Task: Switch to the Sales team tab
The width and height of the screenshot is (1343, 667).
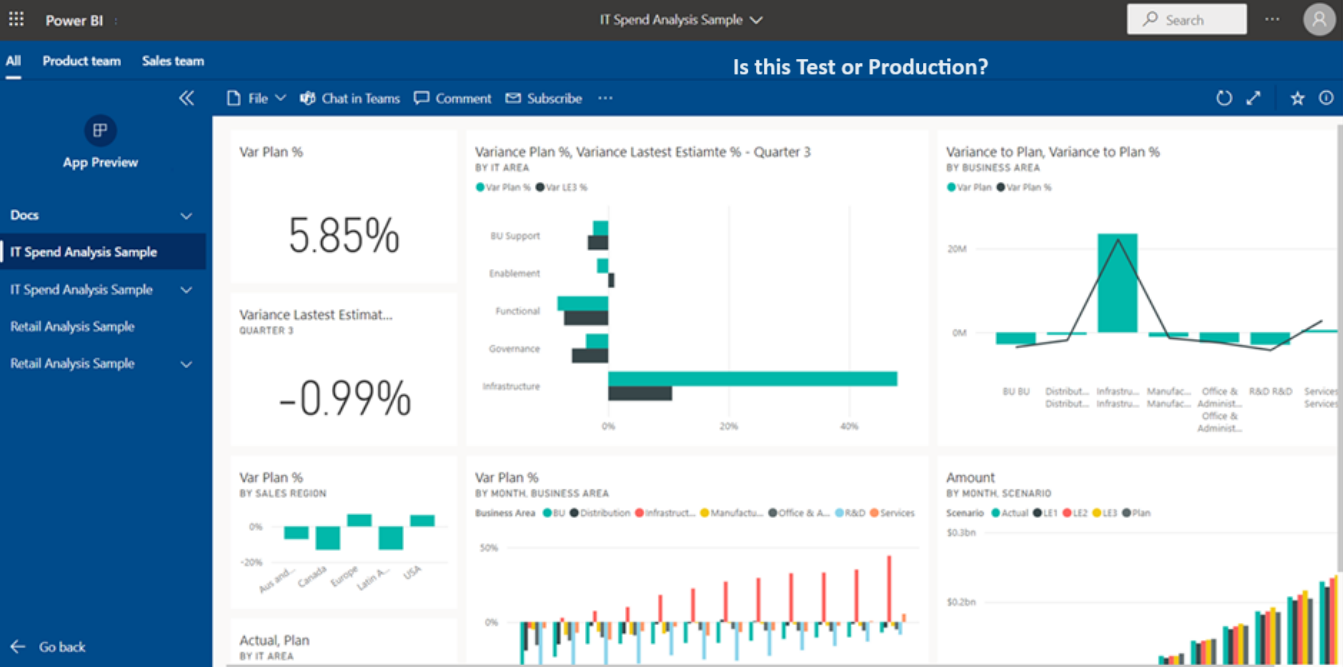Action: tap(173, 60)
